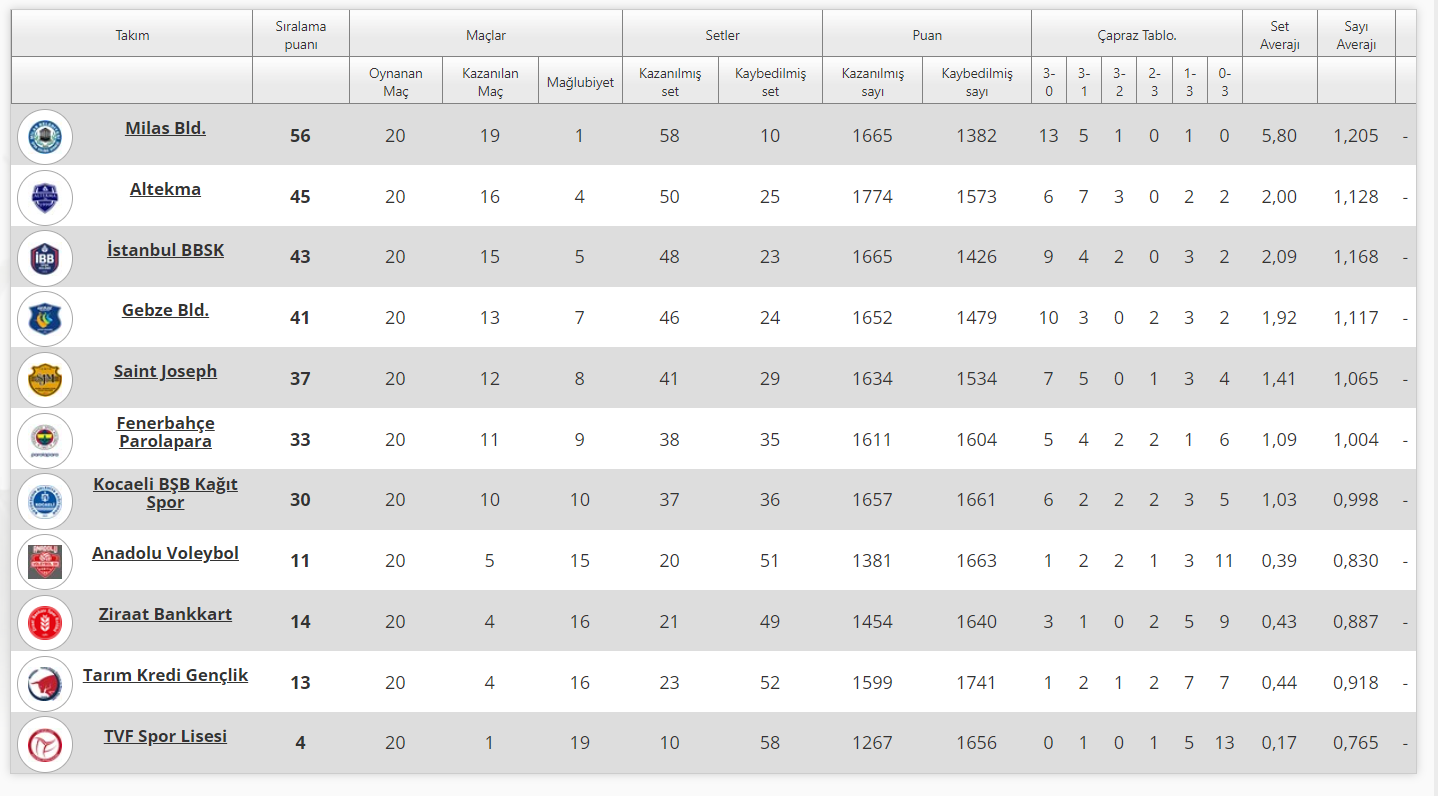Image resolution: width=1438 pixels, height=796 pixels.
Task: Open the Fenerbahçe Parolapara logo
Action: pos(45,440)
